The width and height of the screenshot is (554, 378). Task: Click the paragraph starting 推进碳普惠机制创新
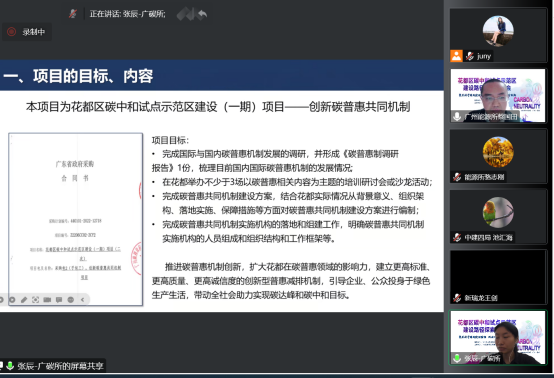(291, 281)
